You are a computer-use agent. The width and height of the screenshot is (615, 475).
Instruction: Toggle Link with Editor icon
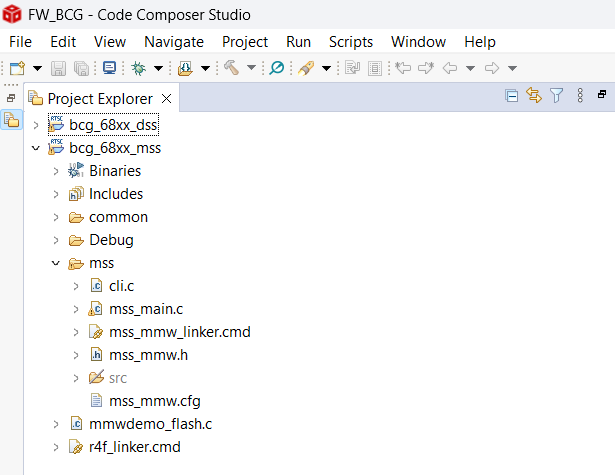click(x=534, y=95)
